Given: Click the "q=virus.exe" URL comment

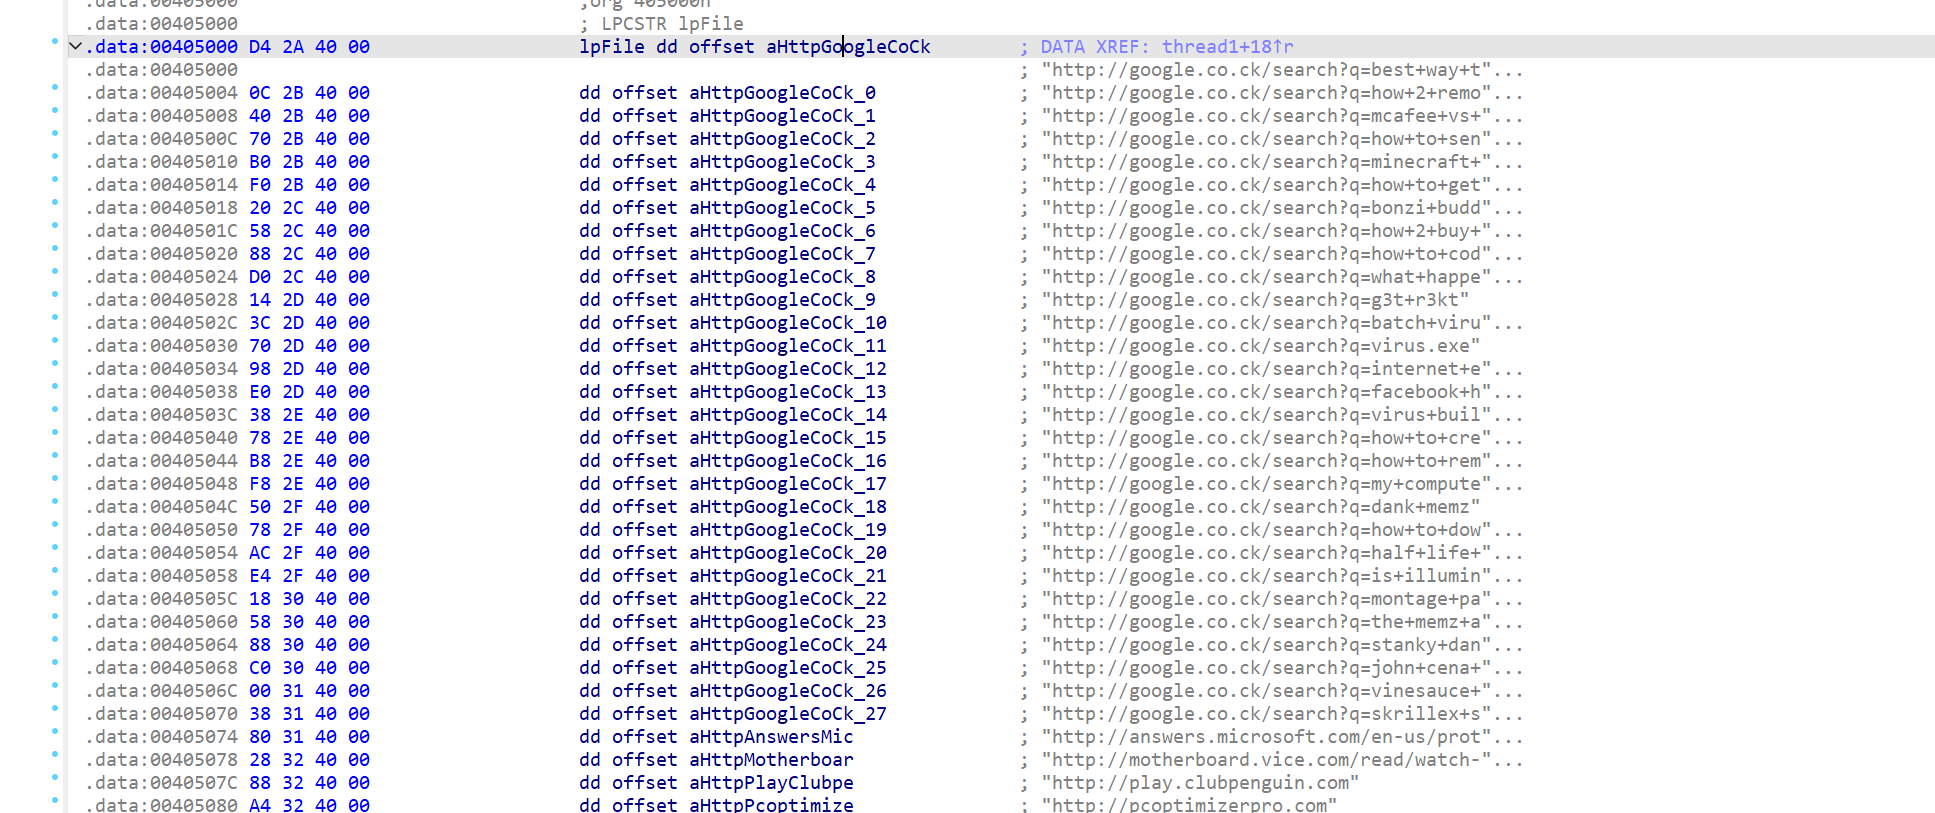Looking at the screenshot, I should (1260, 346).
